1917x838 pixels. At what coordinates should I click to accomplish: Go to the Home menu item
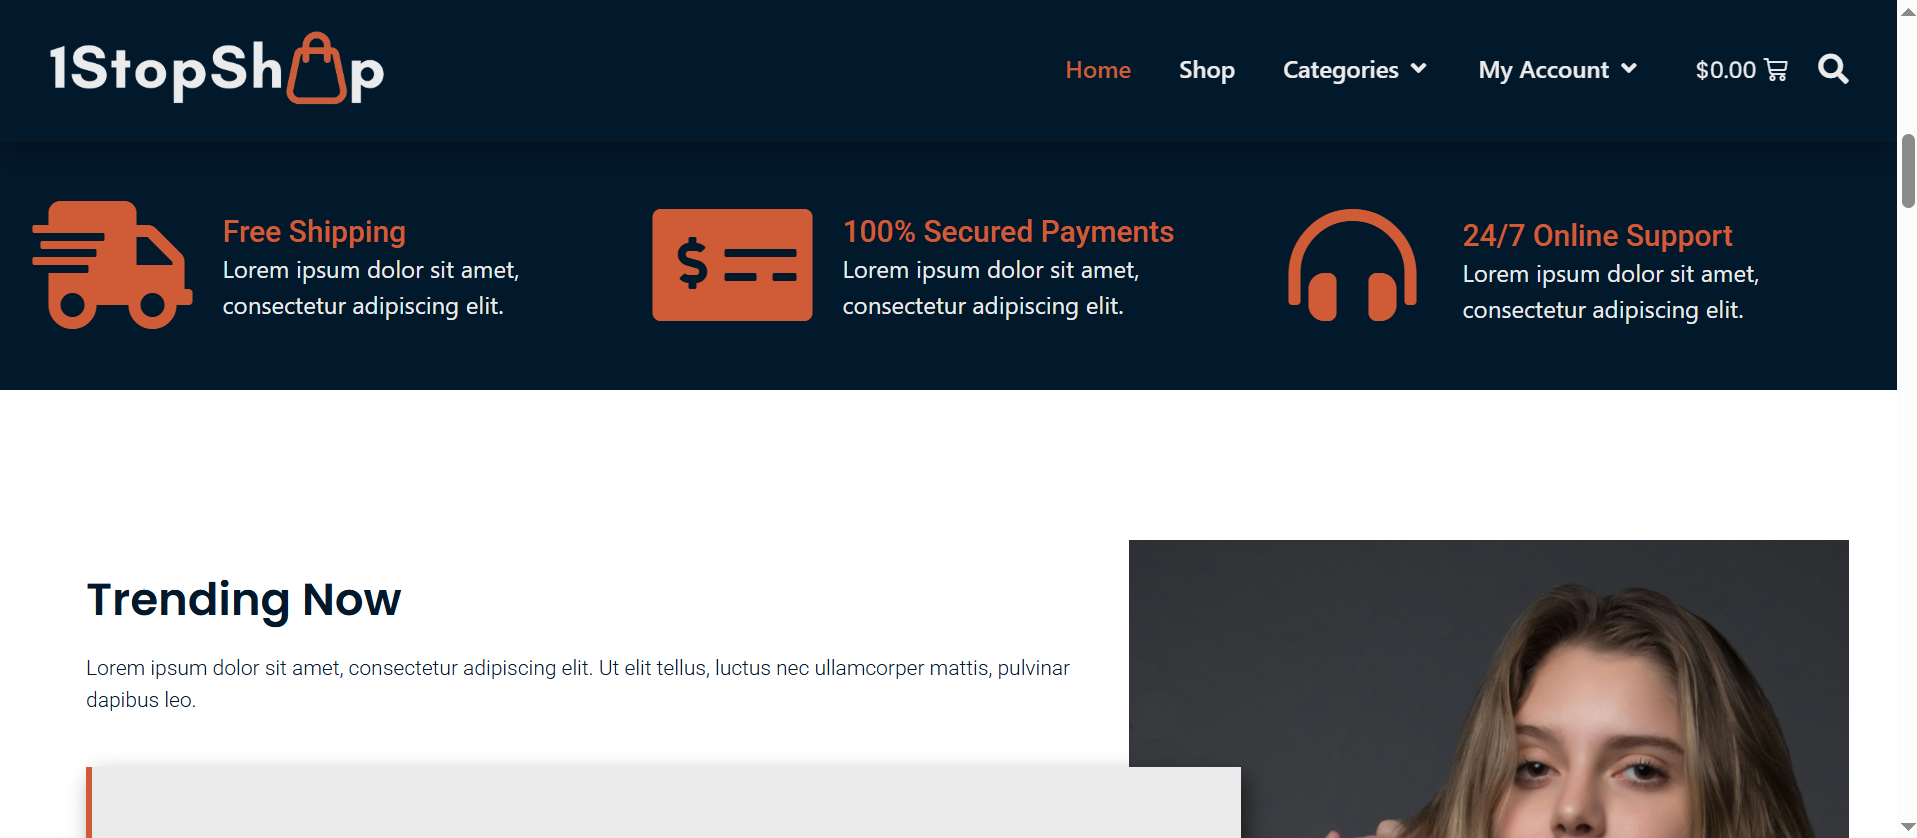coord(1098,70)
